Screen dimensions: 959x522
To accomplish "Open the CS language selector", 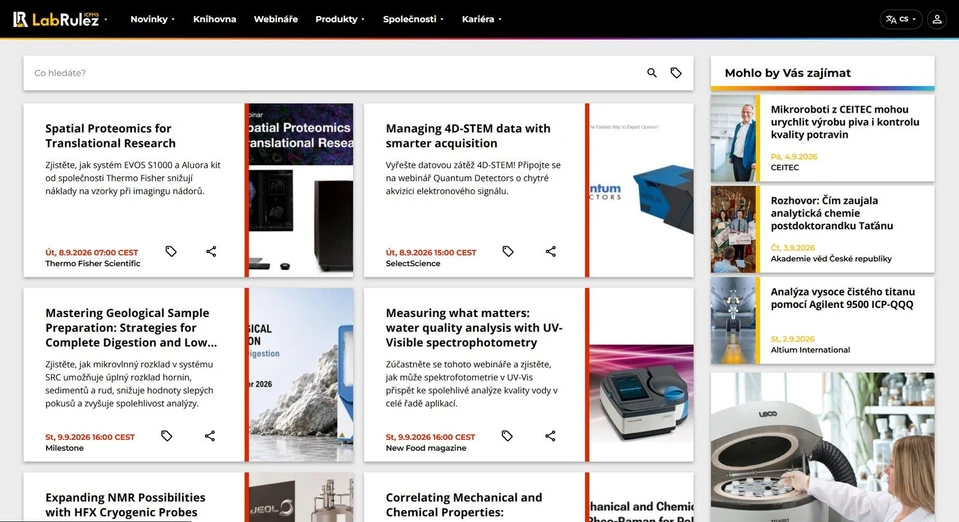I will pos(900,19).
